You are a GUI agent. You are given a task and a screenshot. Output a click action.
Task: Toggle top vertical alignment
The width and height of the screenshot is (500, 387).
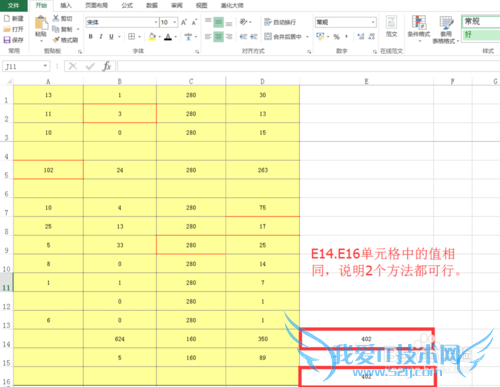click(x=208, y=22)
